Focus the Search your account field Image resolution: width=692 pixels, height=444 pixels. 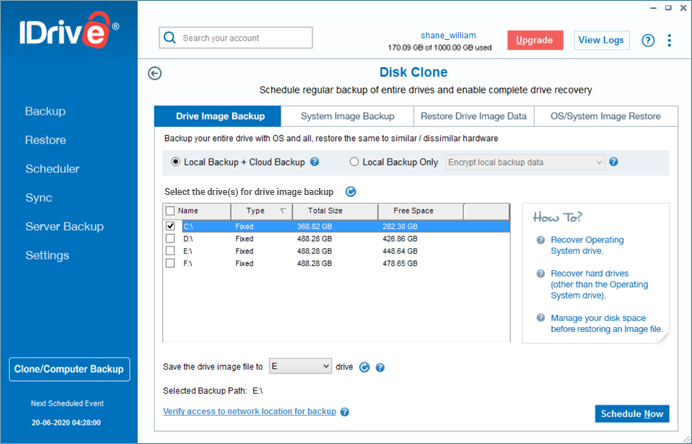[x=236, y=38]
